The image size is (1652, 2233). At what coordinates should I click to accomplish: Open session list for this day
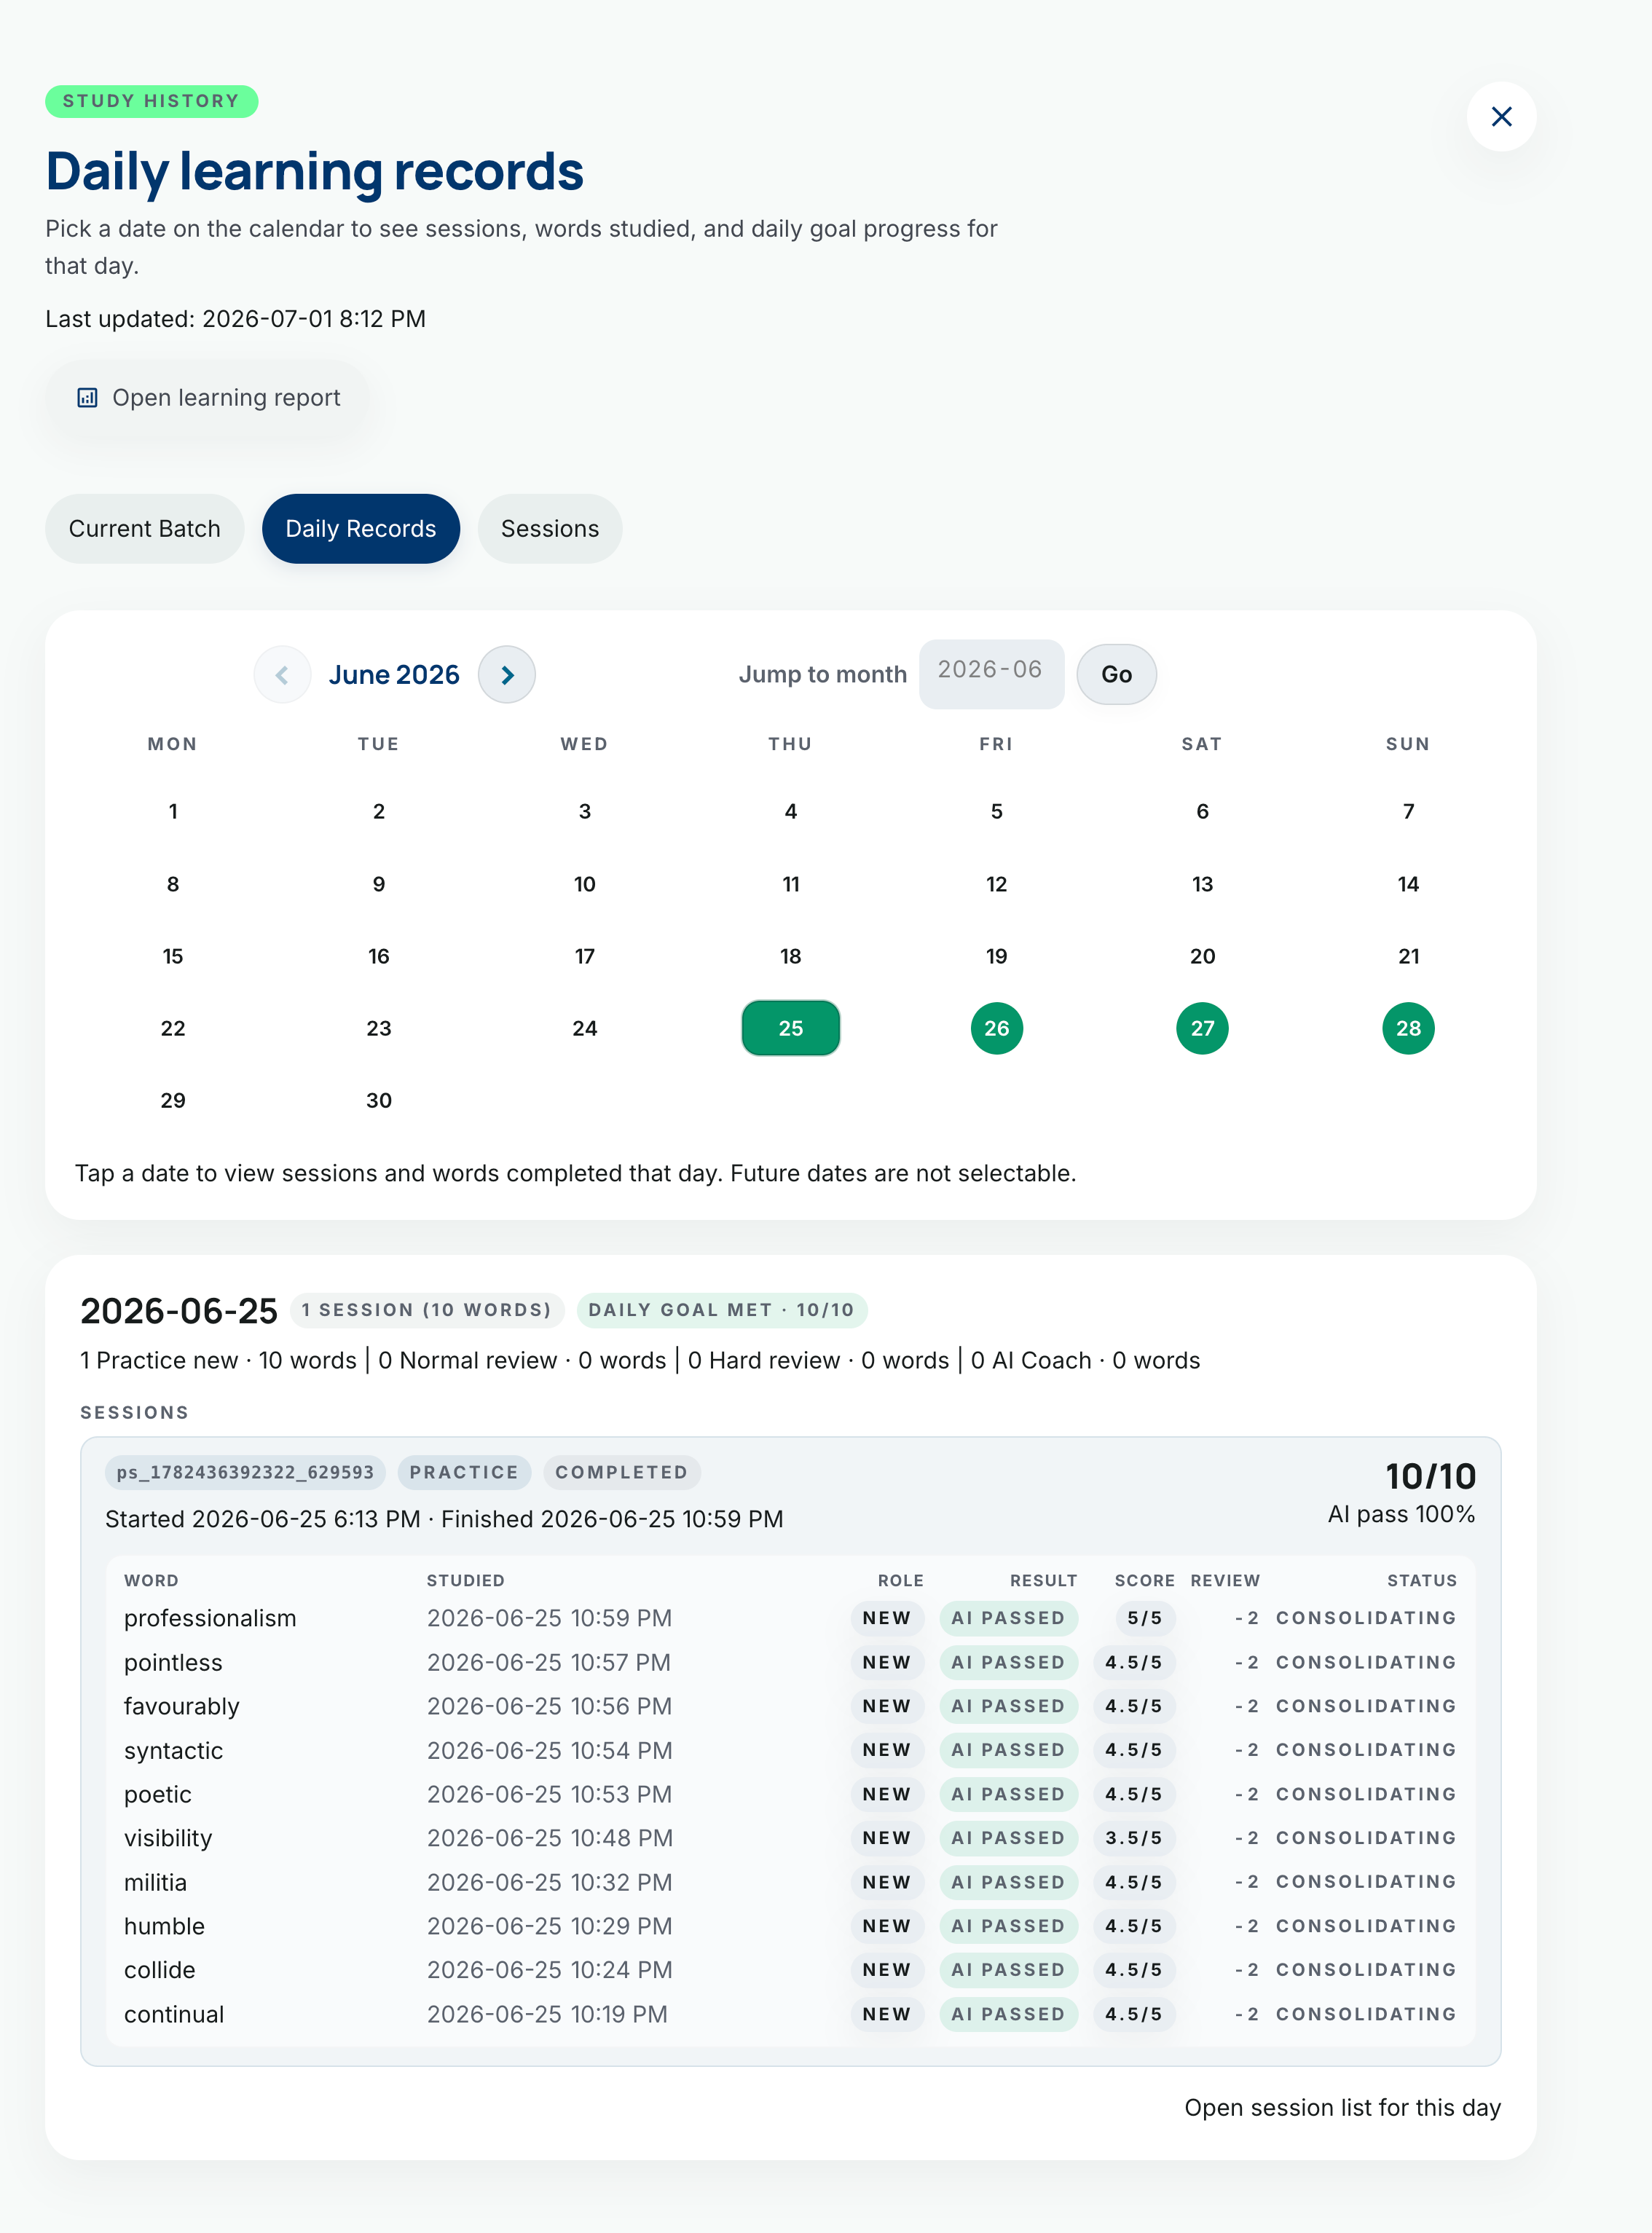[x=1342, y=2108]
